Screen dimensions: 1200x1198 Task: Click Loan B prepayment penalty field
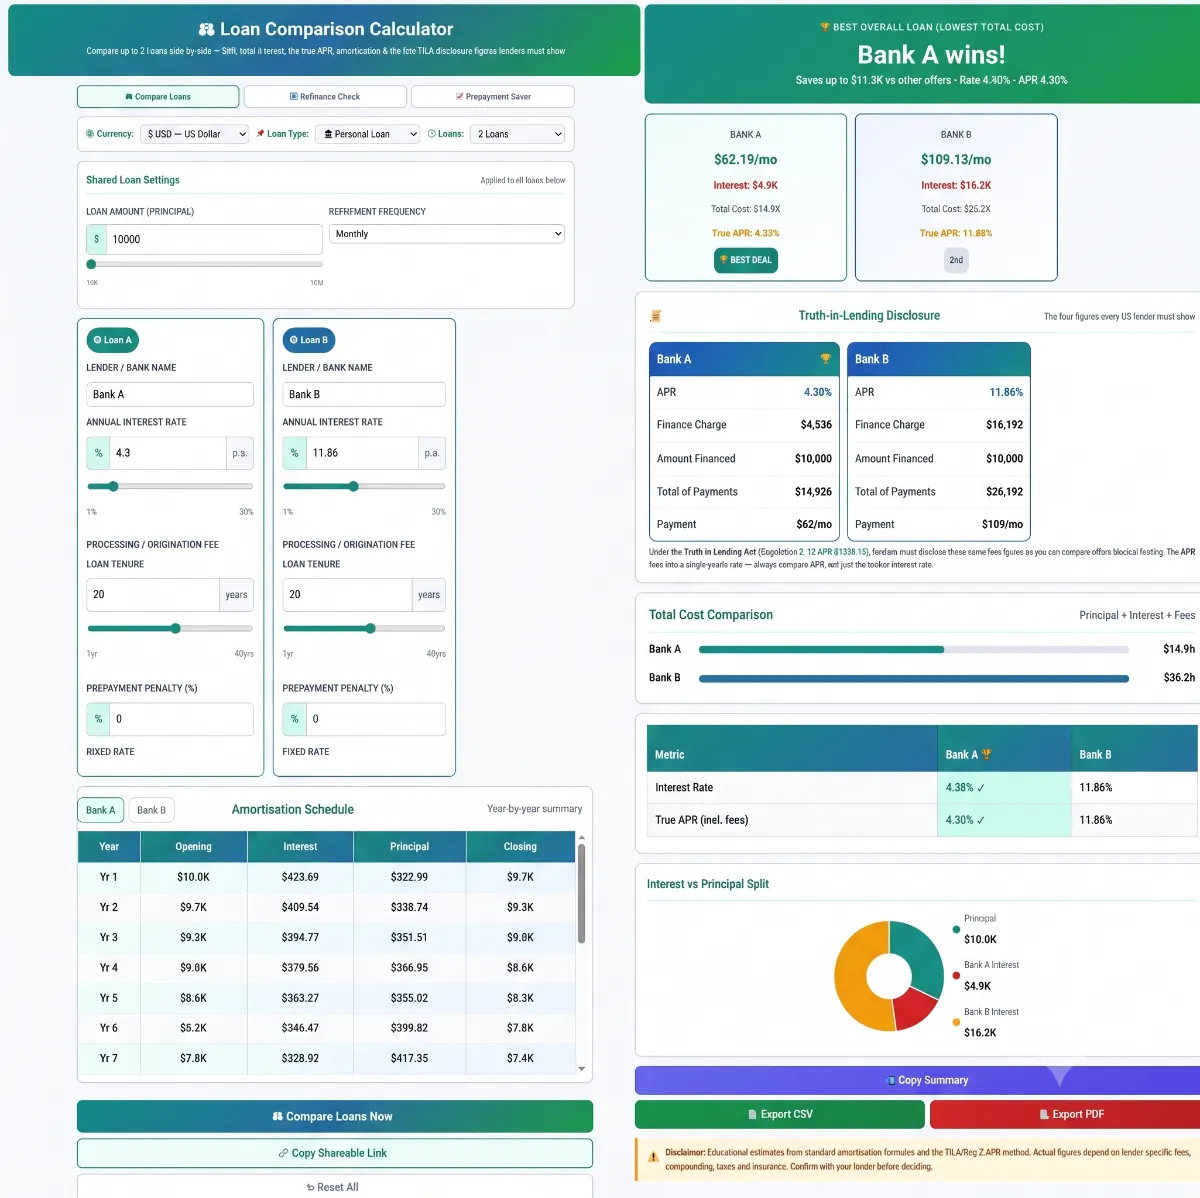375,719
